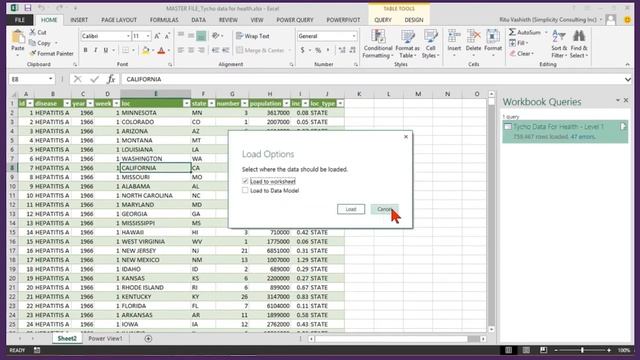This screenshot has width=640, height=360.
Task: Click the Format cells icon
Action: tap(493, 37)
